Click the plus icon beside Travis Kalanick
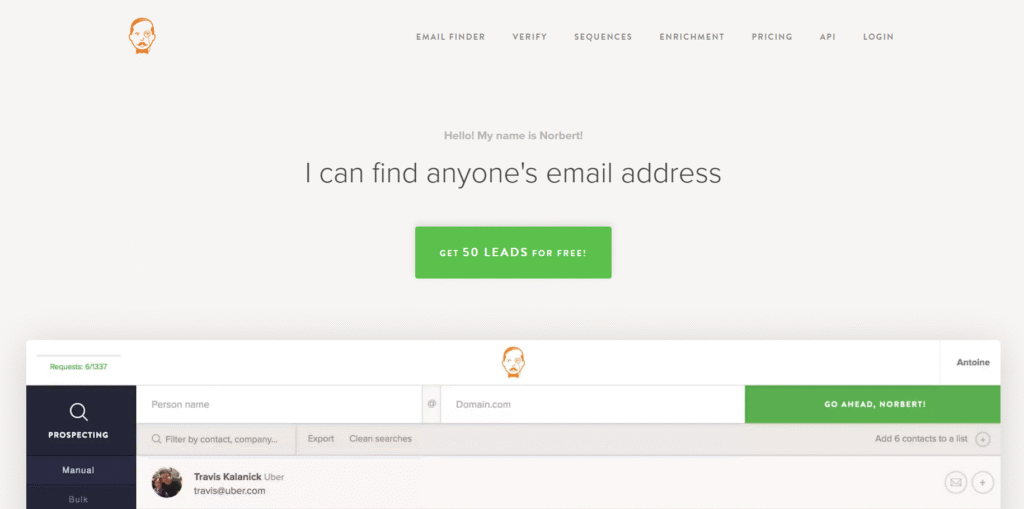Image resolution: width=1024 pixels, height=509 pixels. [x=983, y=483]
